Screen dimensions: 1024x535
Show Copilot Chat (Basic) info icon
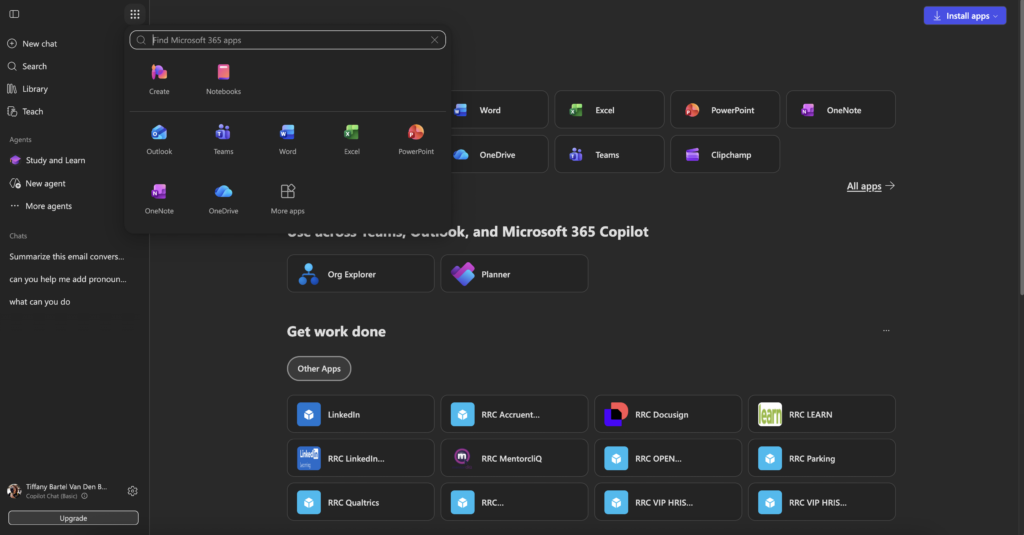[84, 496]
